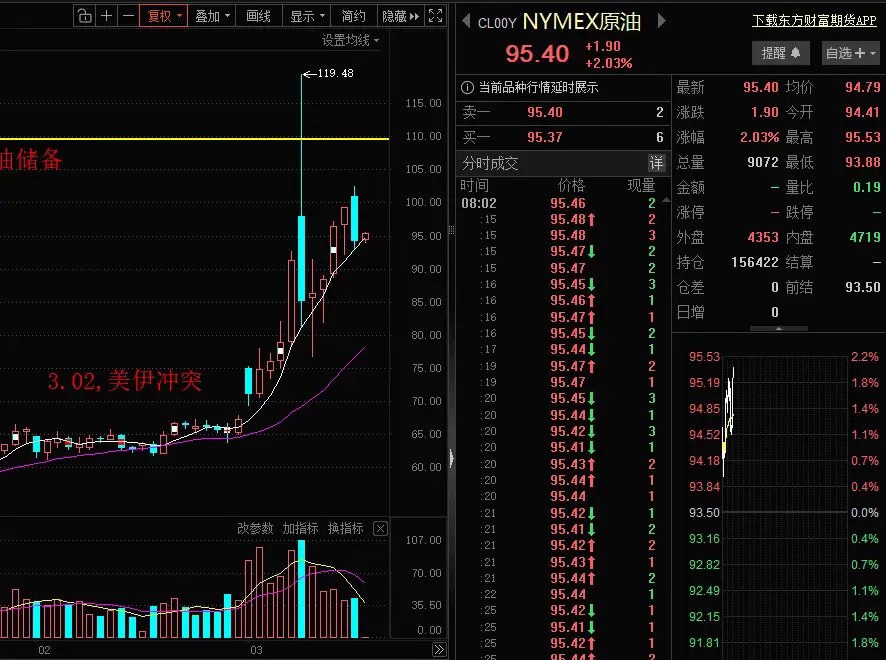The height and width of the screenshot is (660, 886).
Task: Click the 持仓 value 156422
Action: [x=755, y=262]
